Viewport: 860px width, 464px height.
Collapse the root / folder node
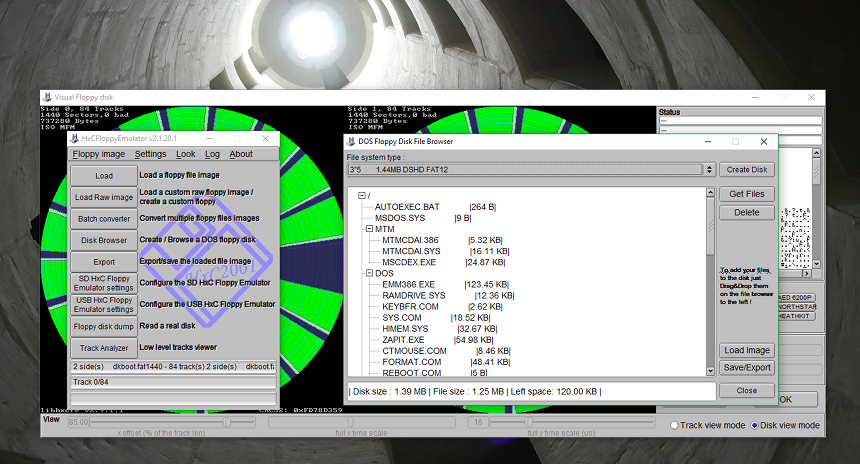click(x=361, y=195)
